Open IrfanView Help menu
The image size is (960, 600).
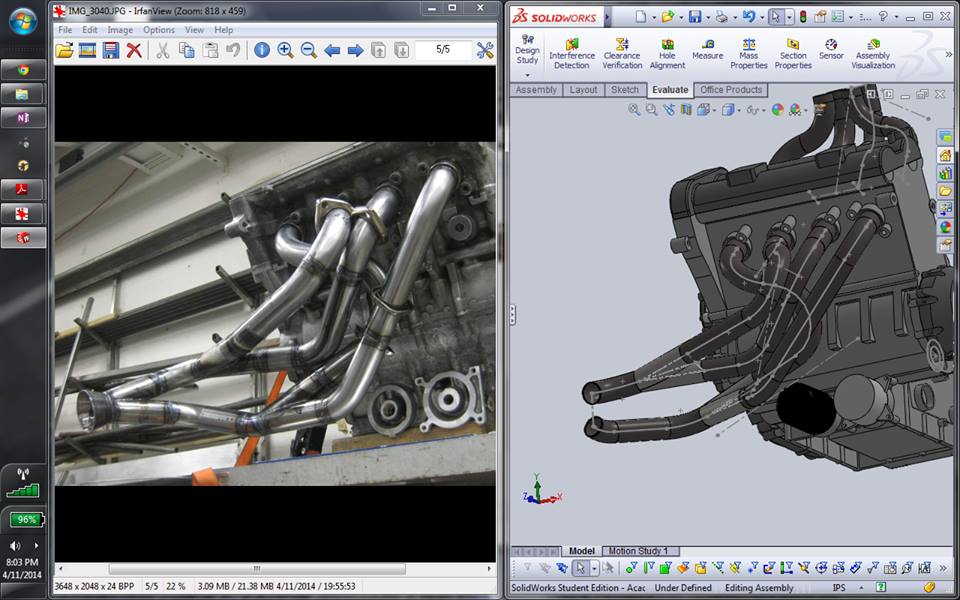(x=223, y=29)
